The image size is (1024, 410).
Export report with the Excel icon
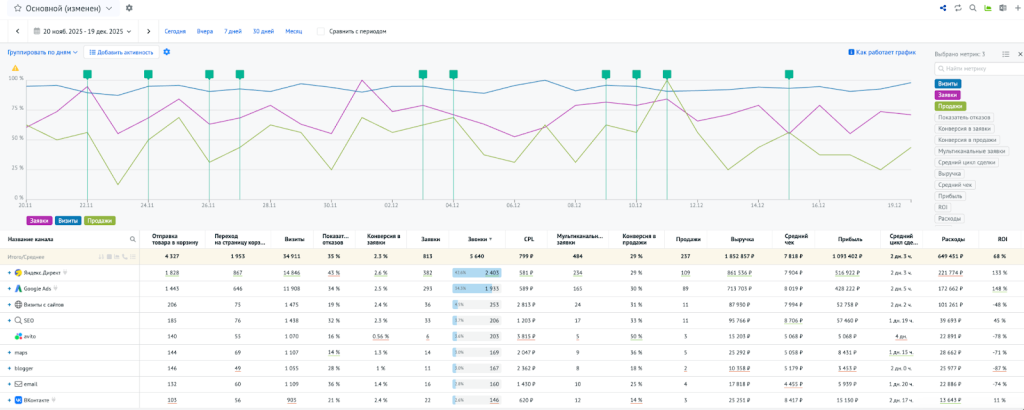point(1001,8)
